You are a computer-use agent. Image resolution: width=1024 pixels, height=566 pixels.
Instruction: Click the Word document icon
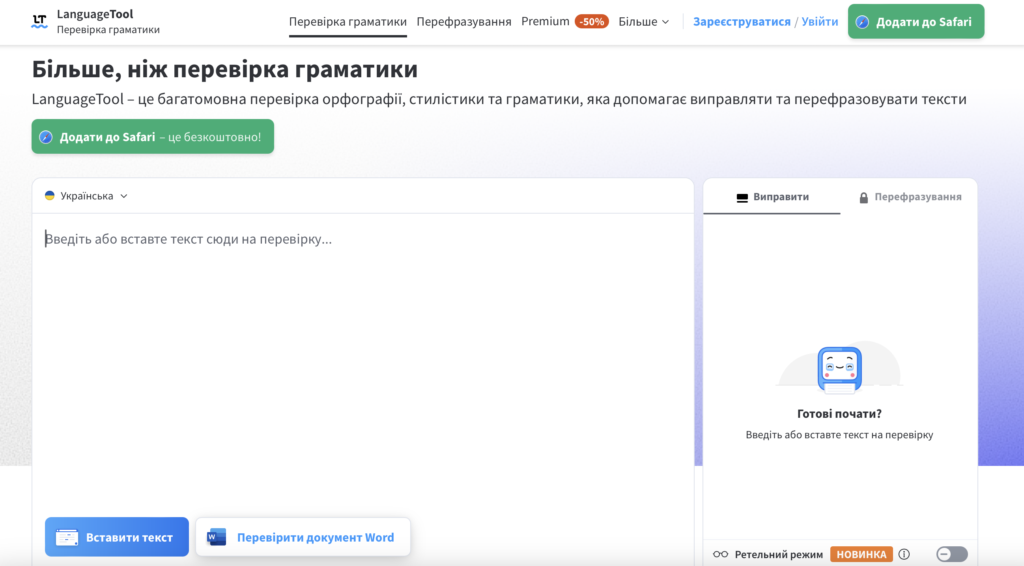point(217,537)
